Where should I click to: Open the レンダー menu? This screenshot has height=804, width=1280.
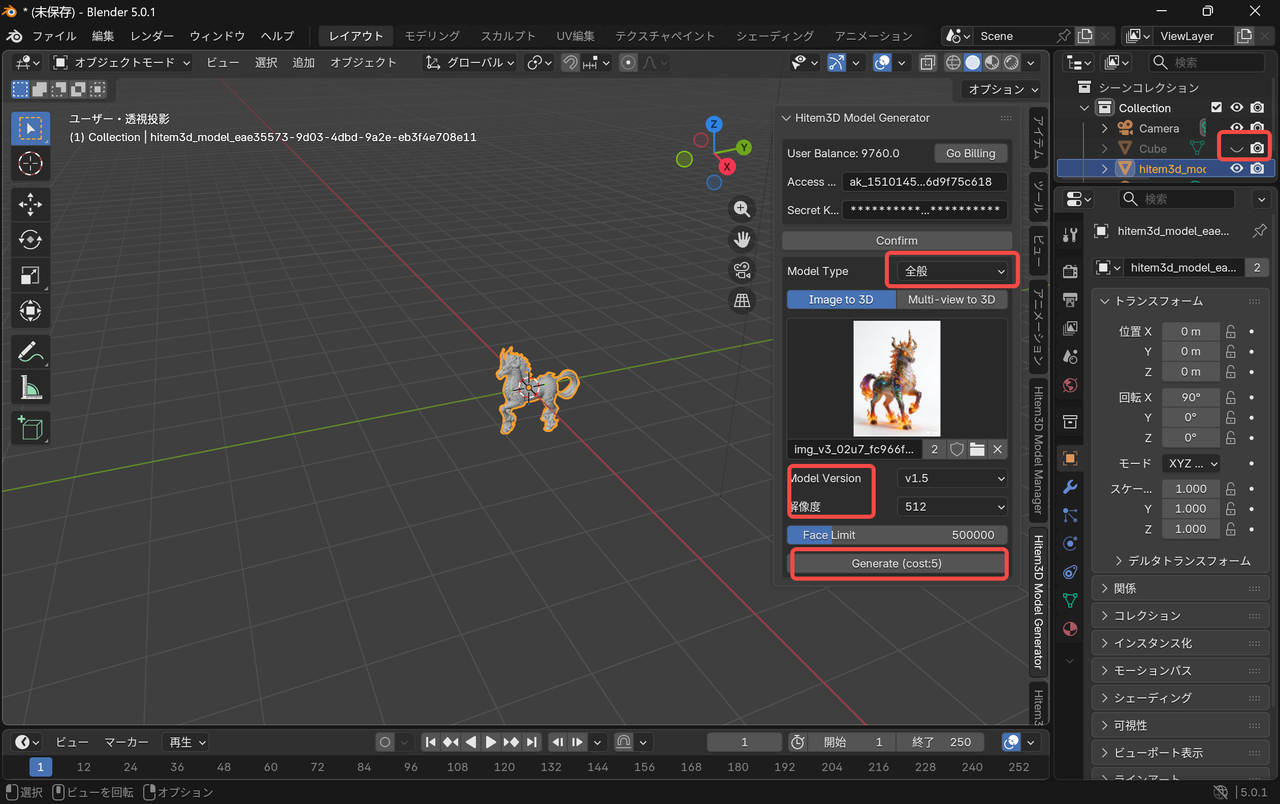[151, 36]
